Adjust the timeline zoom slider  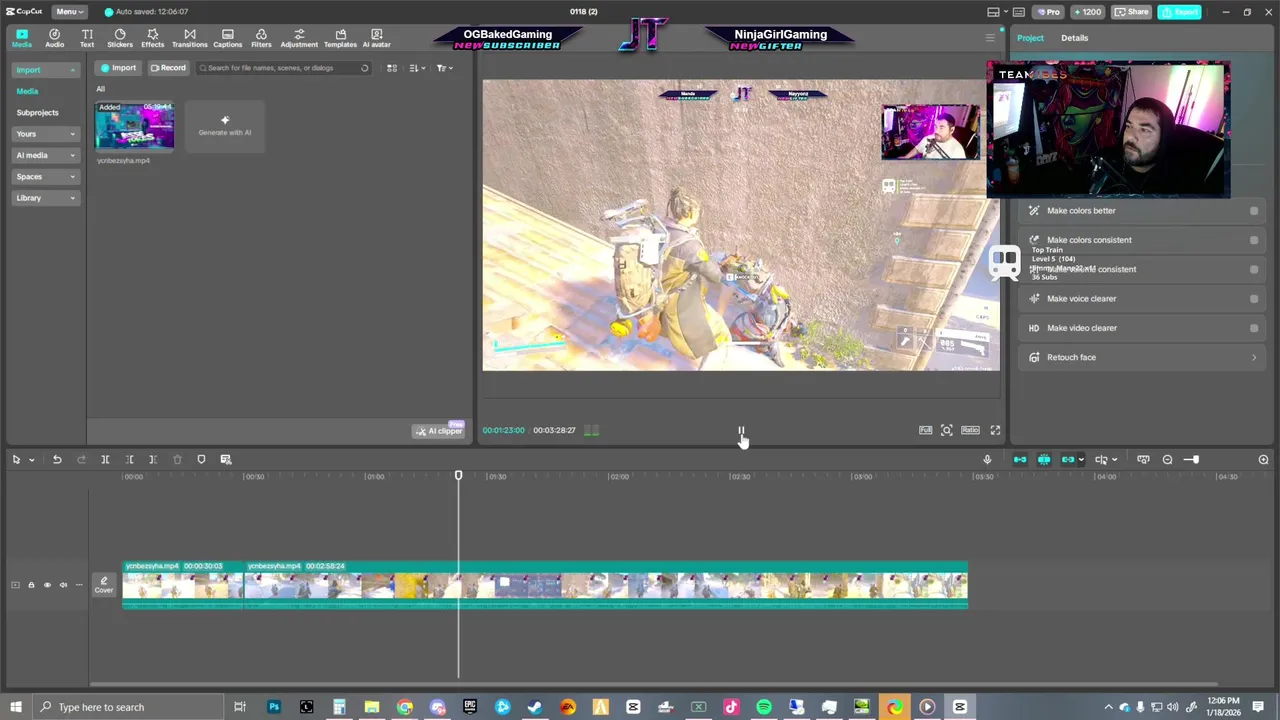click(1191, 459)
